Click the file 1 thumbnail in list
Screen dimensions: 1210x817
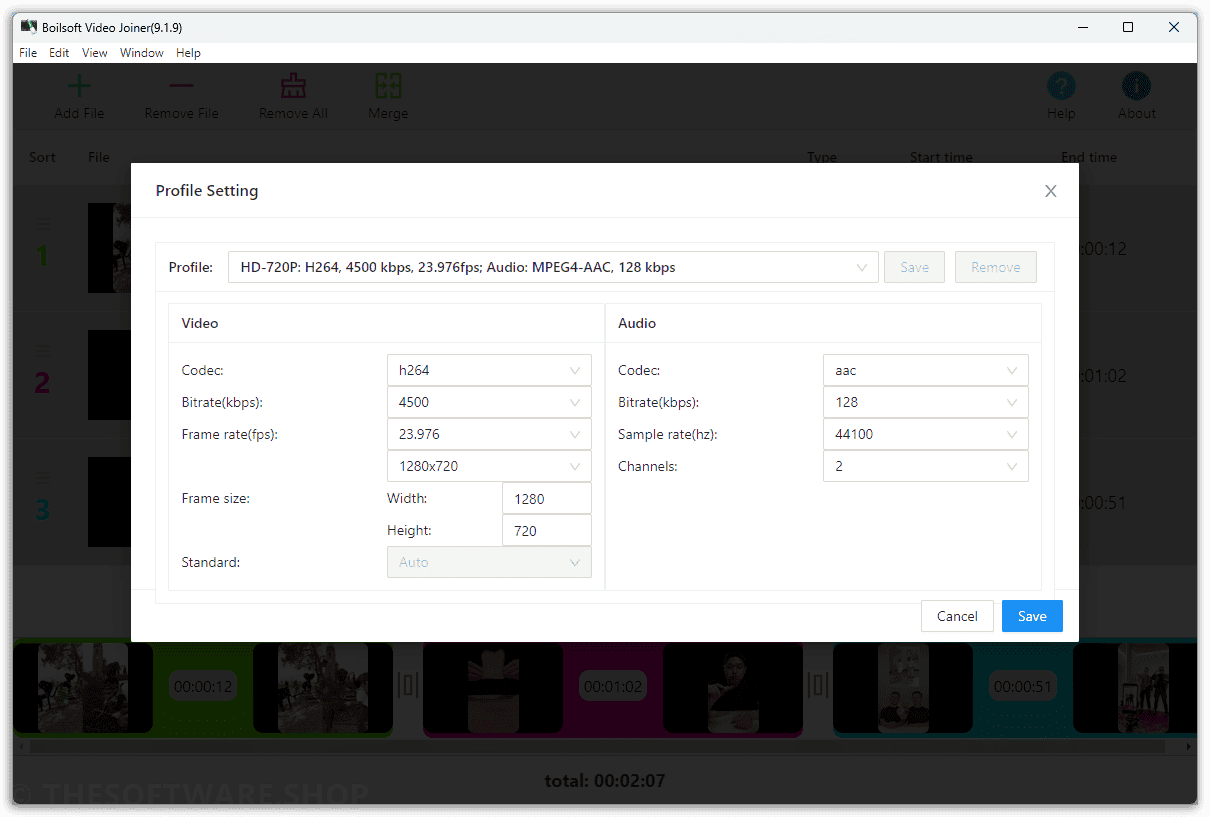(110, 248)
